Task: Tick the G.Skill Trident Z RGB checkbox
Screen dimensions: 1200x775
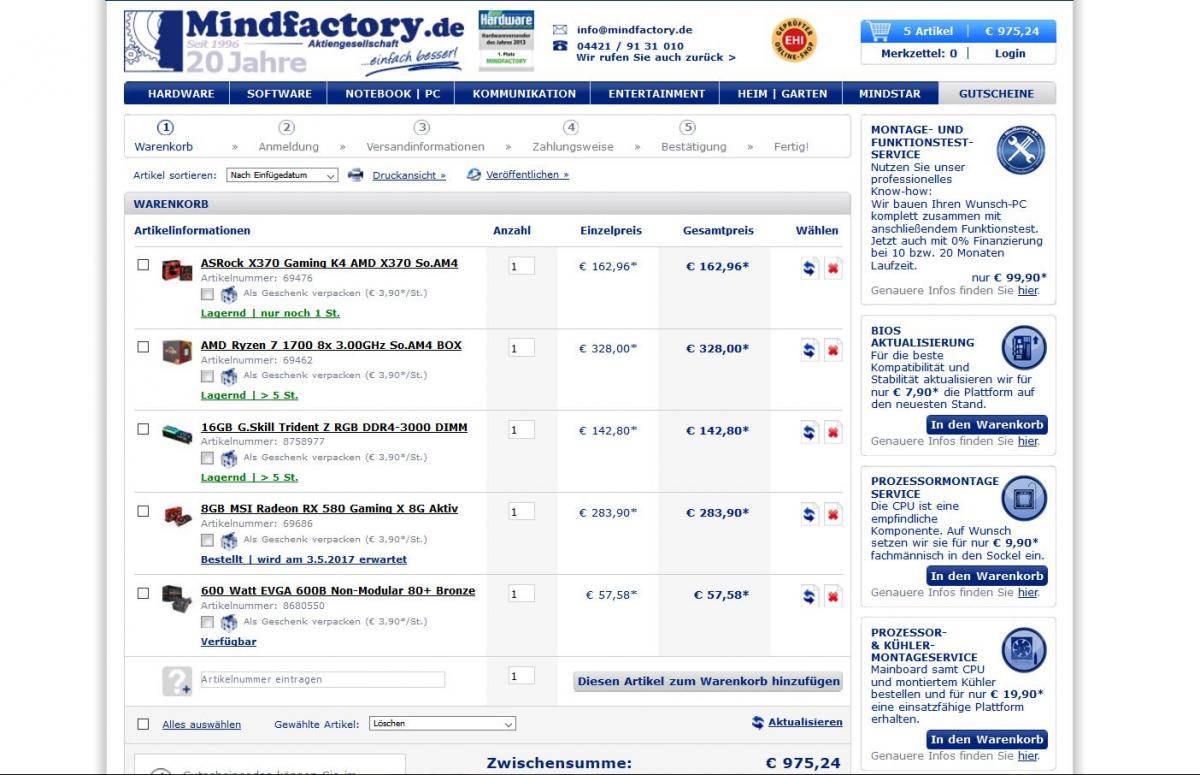Action: tap(143, 429)
